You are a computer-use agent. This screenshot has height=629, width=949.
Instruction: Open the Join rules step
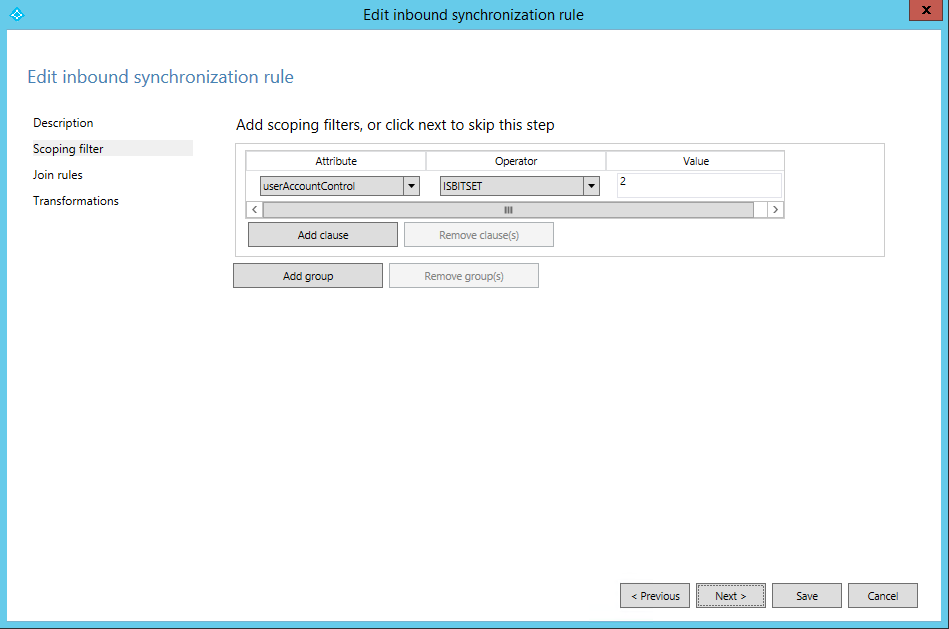click(x=58, y=175)
